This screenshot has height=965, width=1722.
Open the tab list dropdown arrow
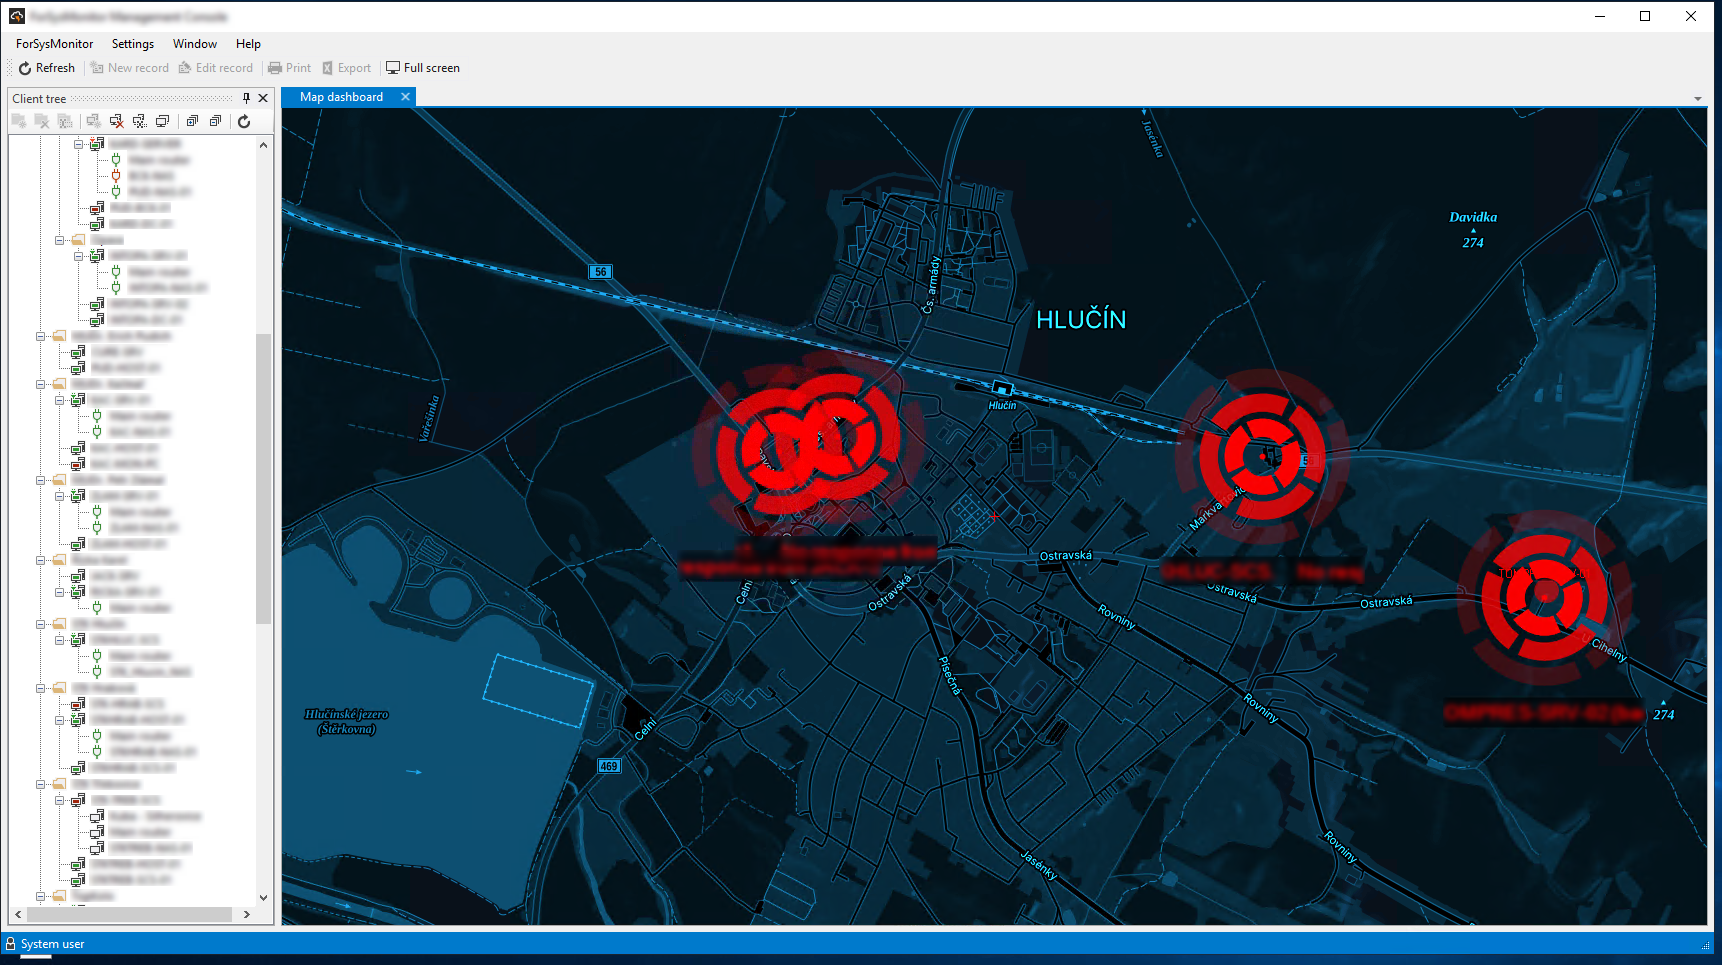(x=1697, y=99)
